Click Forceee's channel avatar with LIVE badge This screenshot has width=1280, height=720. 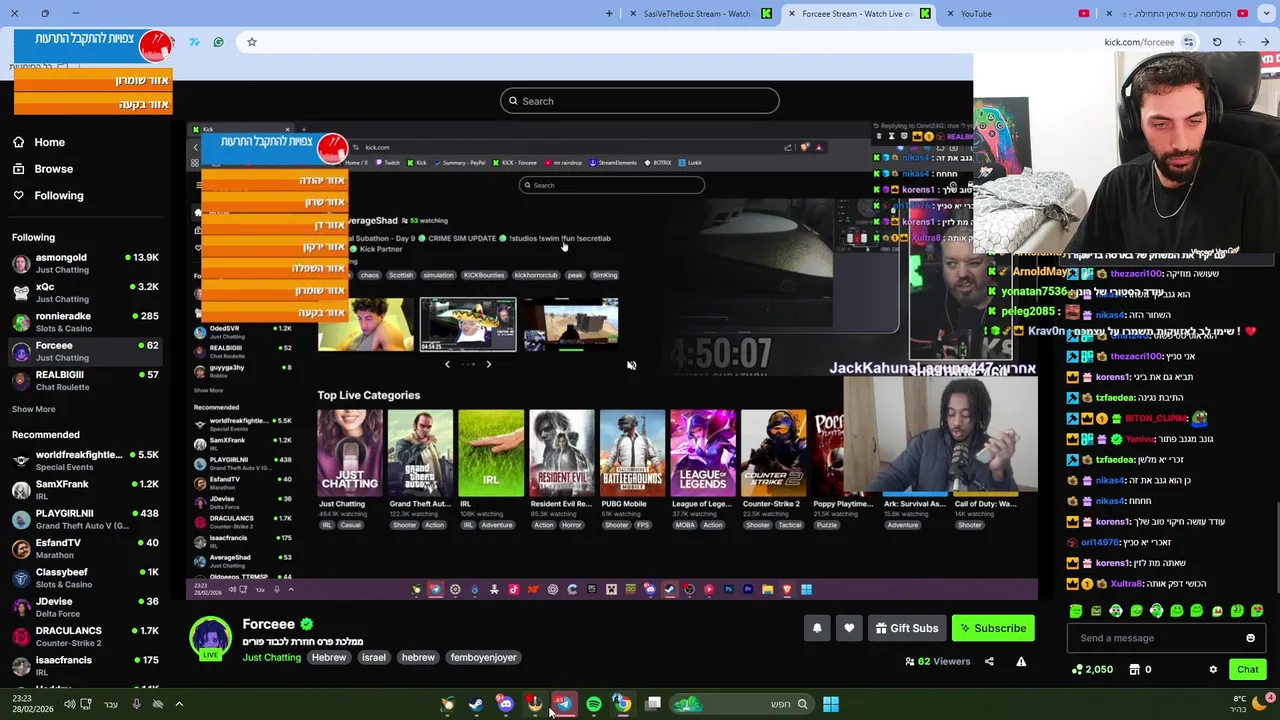(x=211, y=638)
